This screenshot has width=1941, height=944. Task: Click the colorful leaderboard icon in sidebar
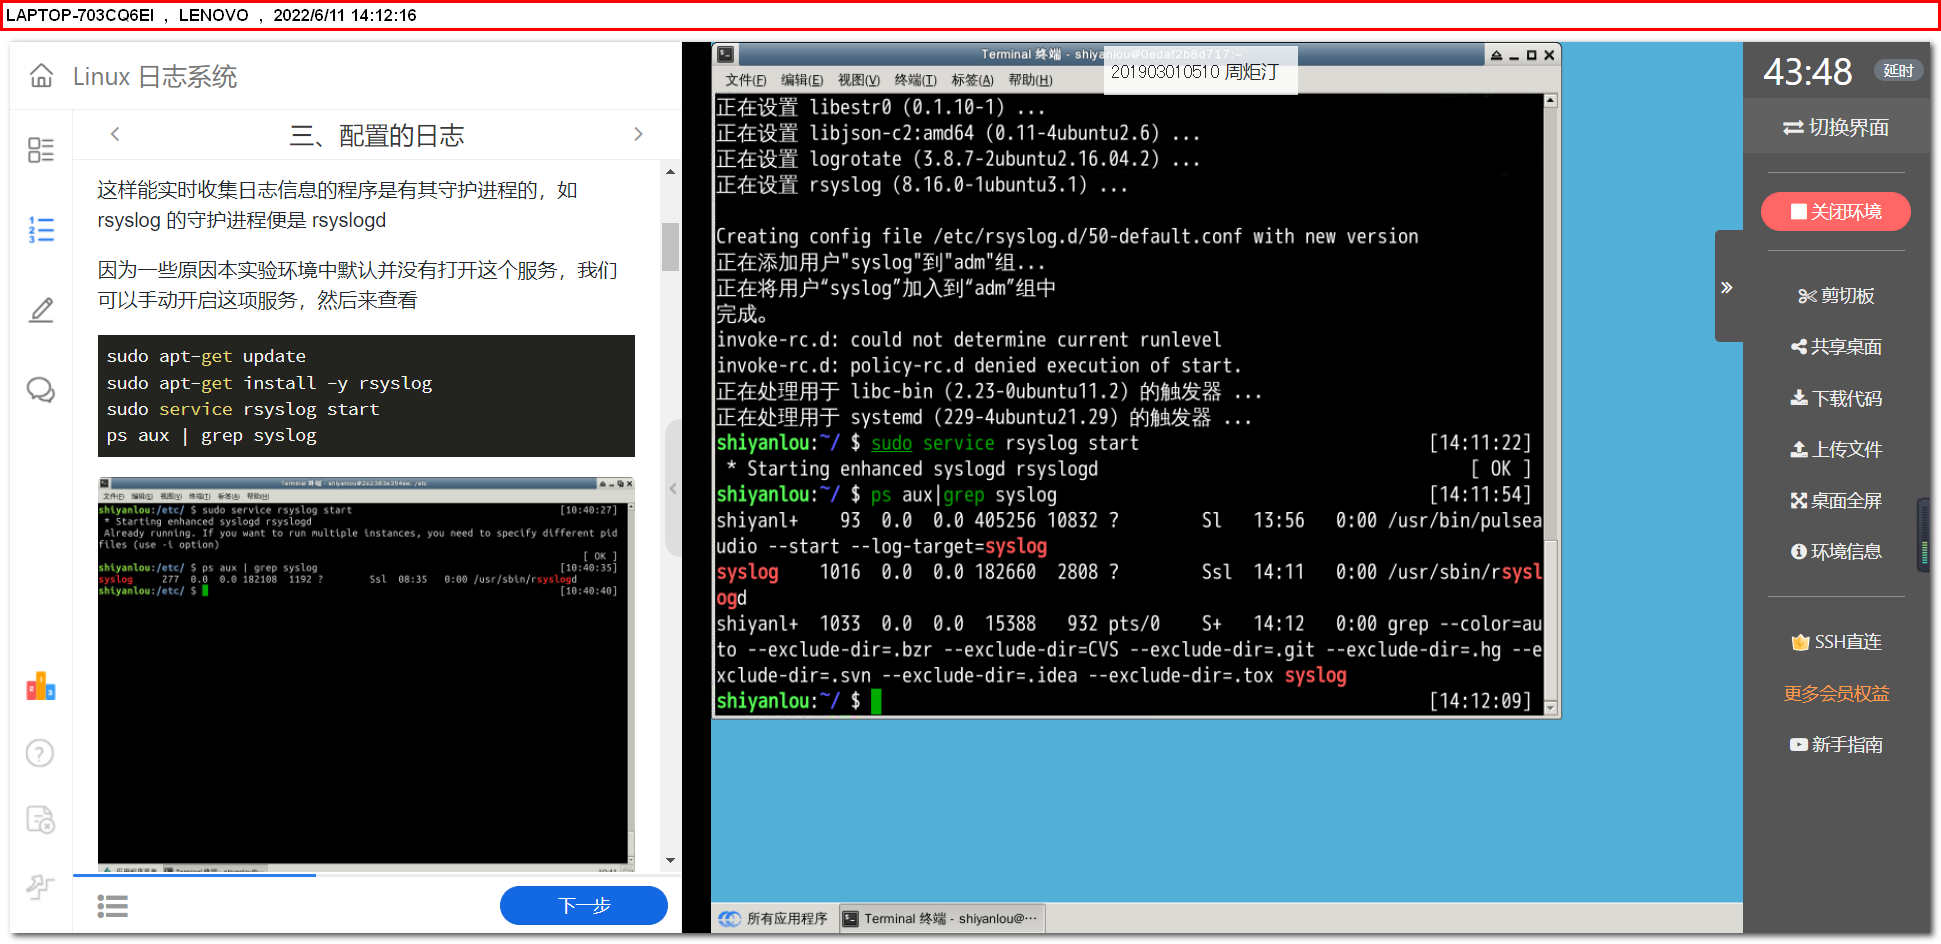tap(41, 686)
